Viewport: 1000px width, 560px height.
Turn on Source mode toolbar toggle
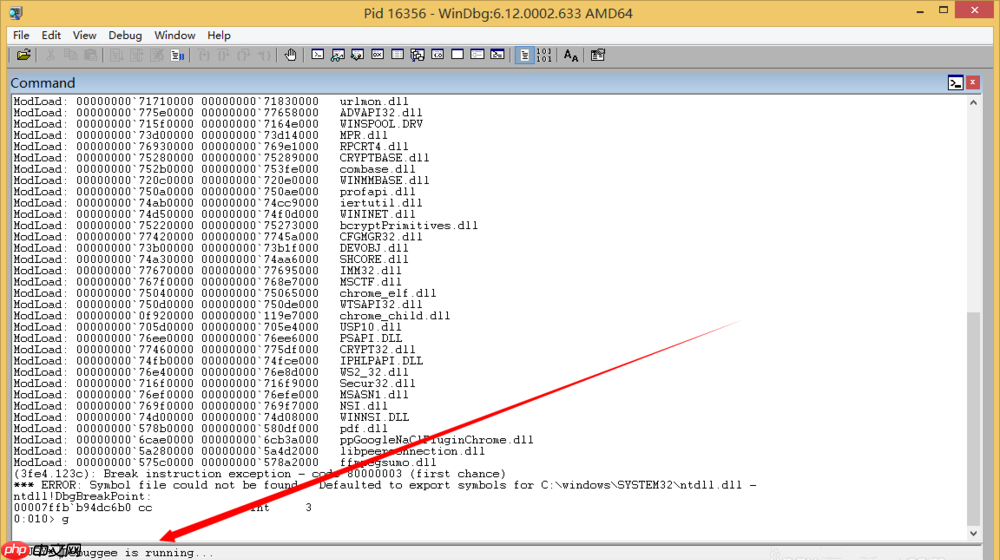524,55
